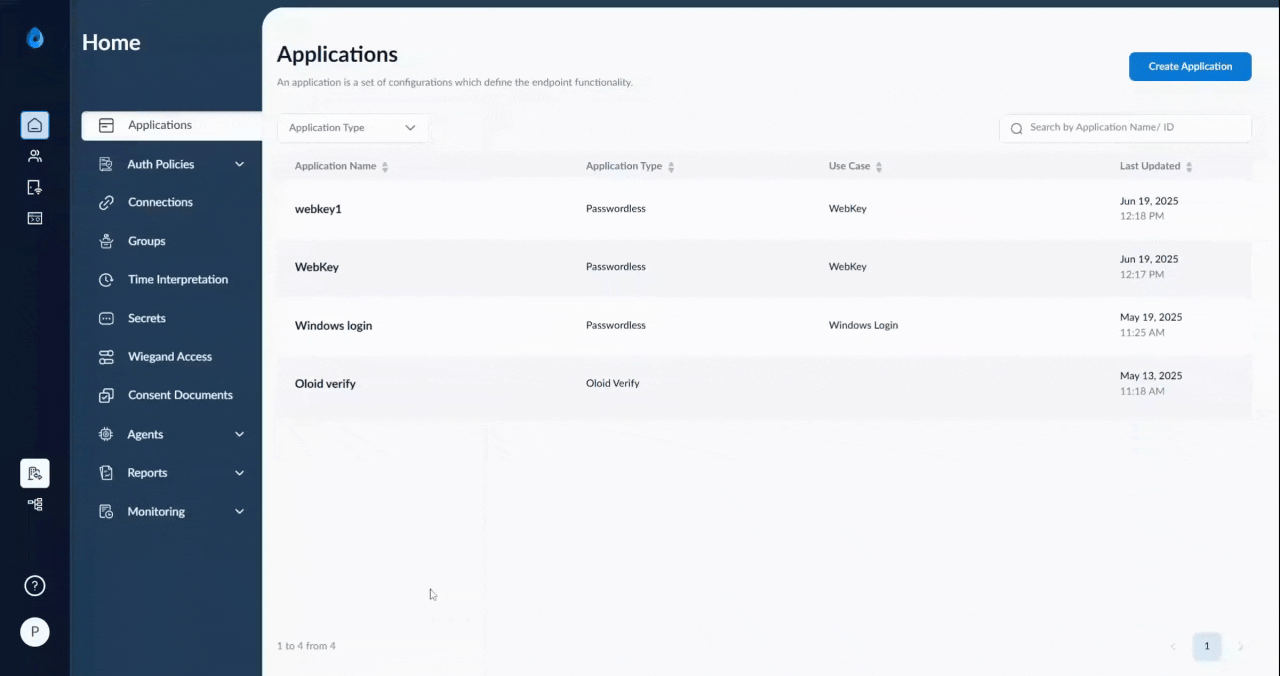
Task: Open Wiegand Access menu item
Action: click(x=172, y=357)
